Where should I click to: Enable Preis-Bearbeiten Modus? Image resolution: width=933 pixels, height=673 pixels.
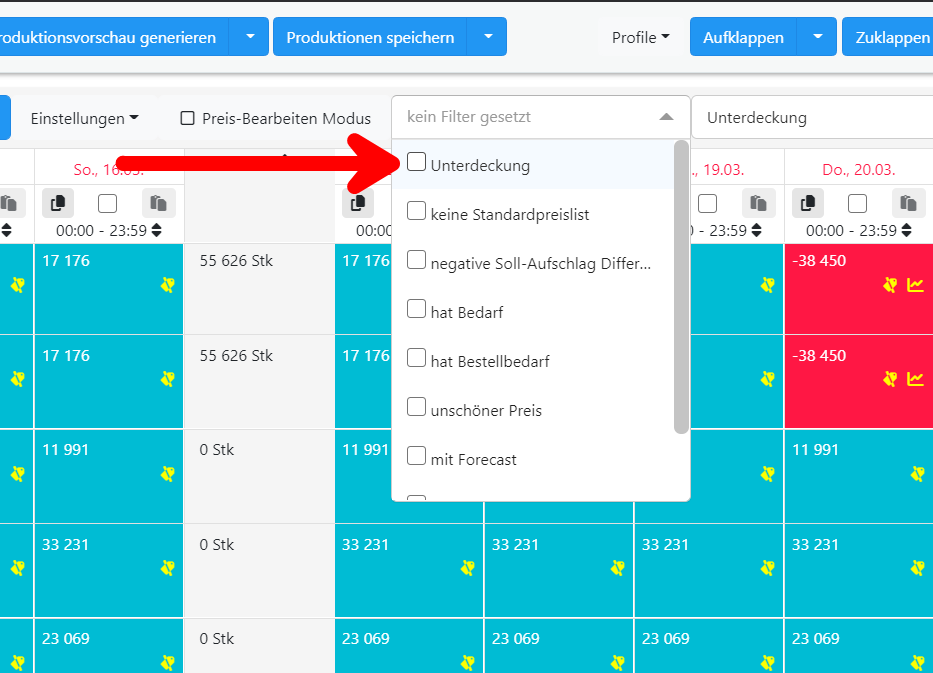pyautogui.click(x=188, y=118)
